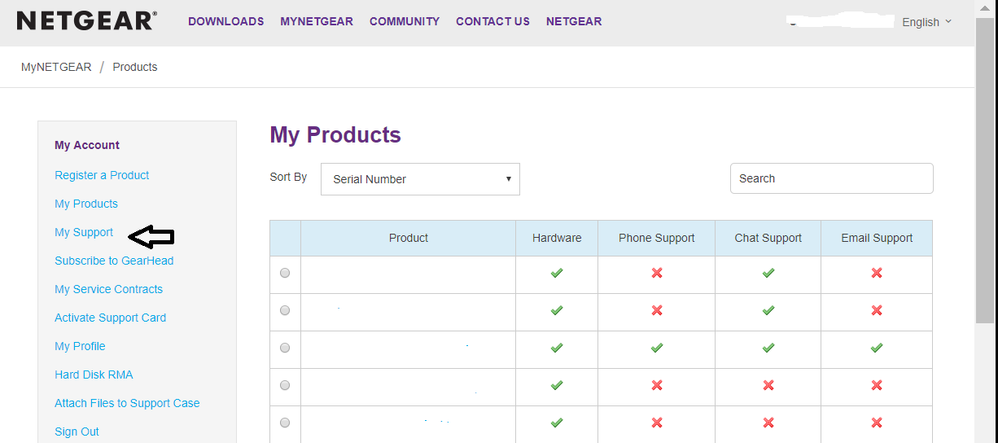
Task: Click red Email Support X in fifth row
Action: pyautogui.click(x=876, y=422)
